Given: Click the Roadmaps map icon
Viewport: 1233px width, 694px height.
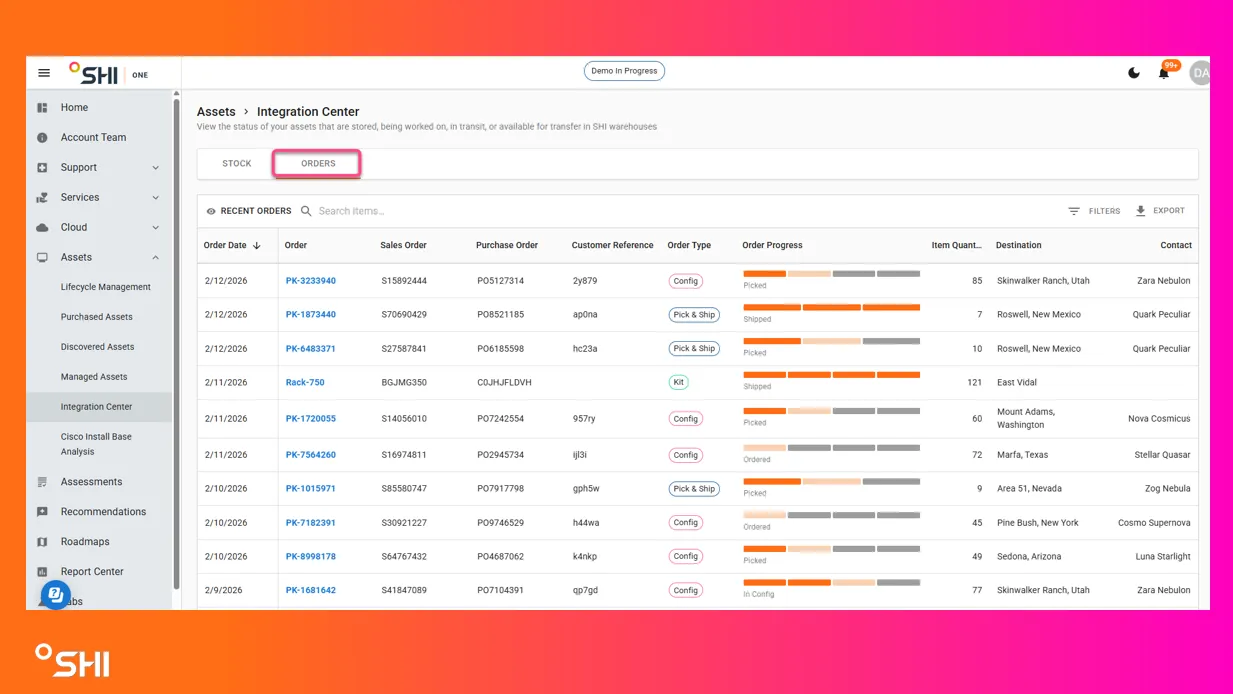Looking at the screenshot, I should [x=42, y=542].
